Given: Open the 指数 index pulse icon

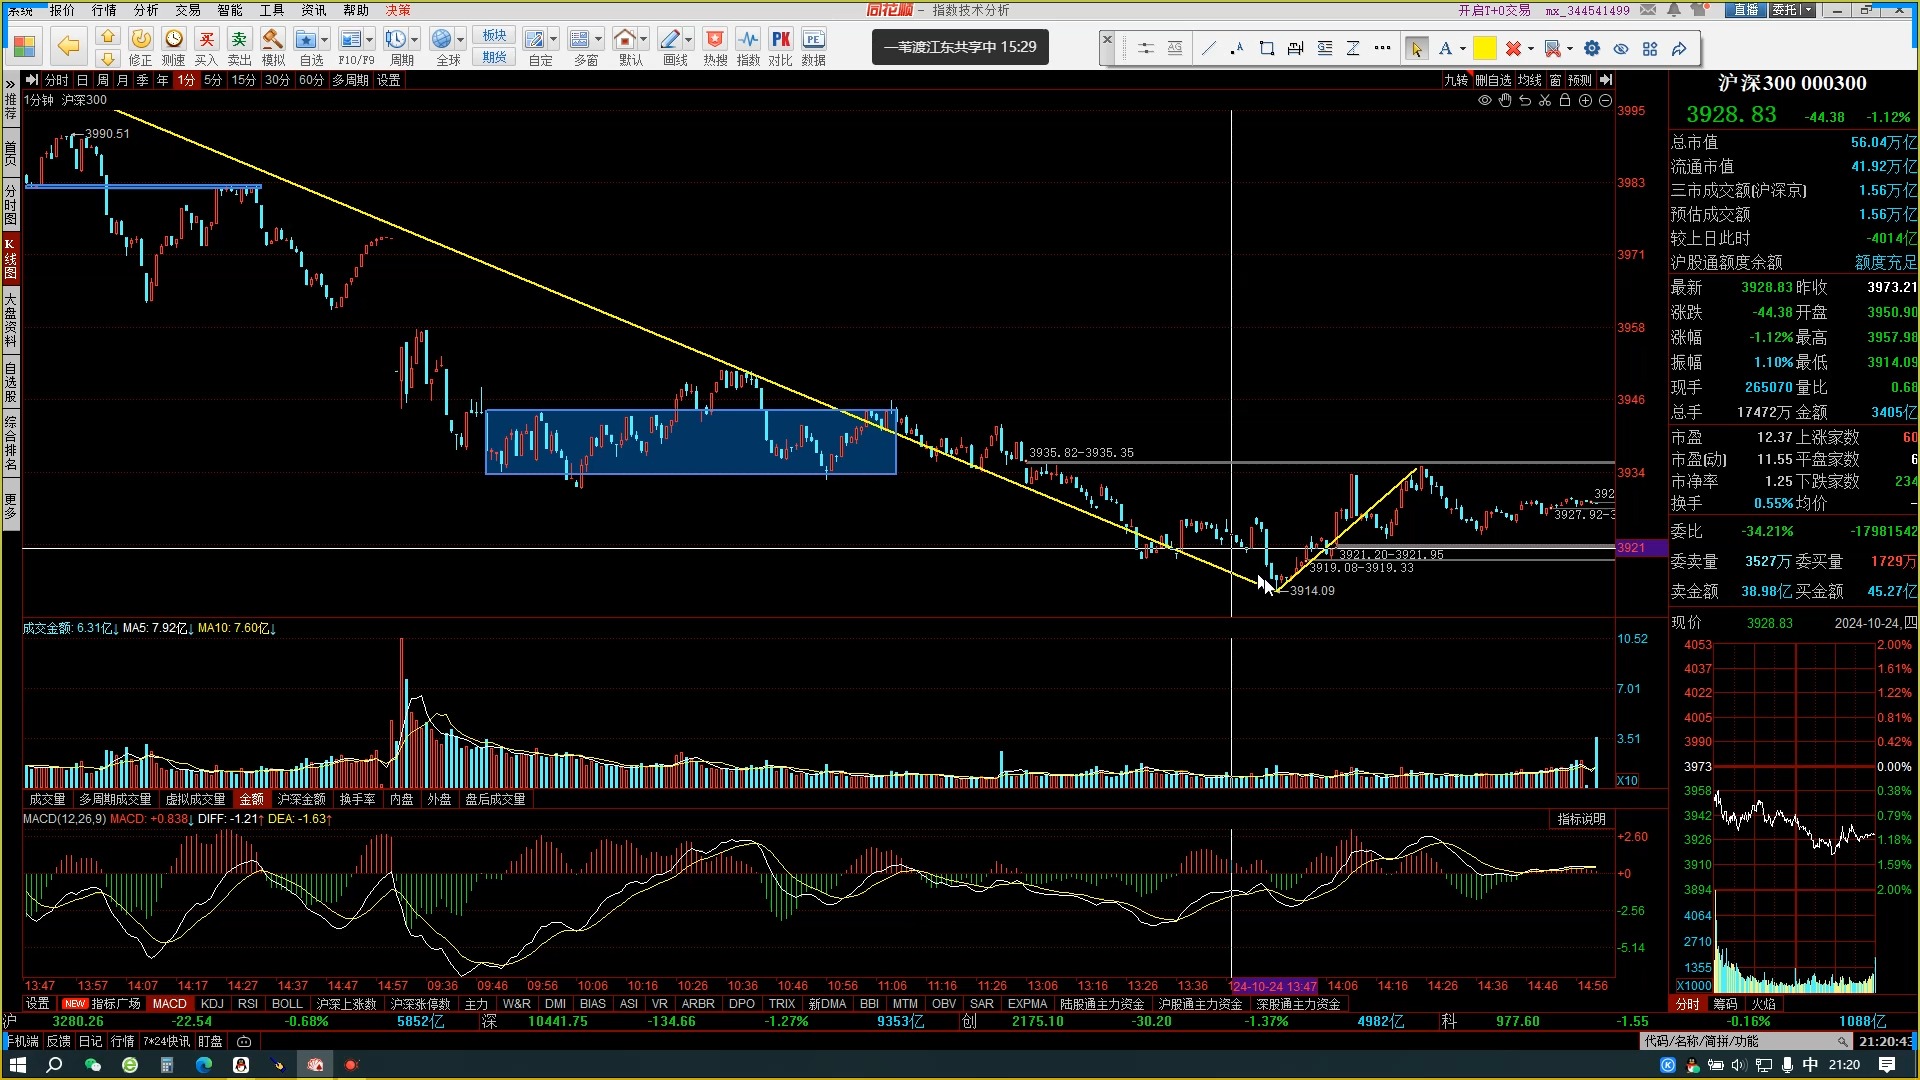Looking at the screenshot, I should pos(748,46).
